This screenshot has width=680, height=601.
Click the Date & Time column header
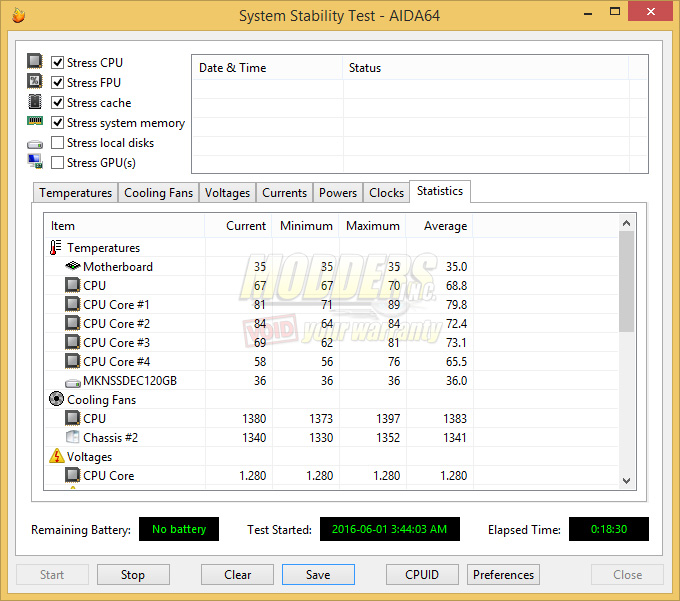pyautogui.click(x=267, y=68)
